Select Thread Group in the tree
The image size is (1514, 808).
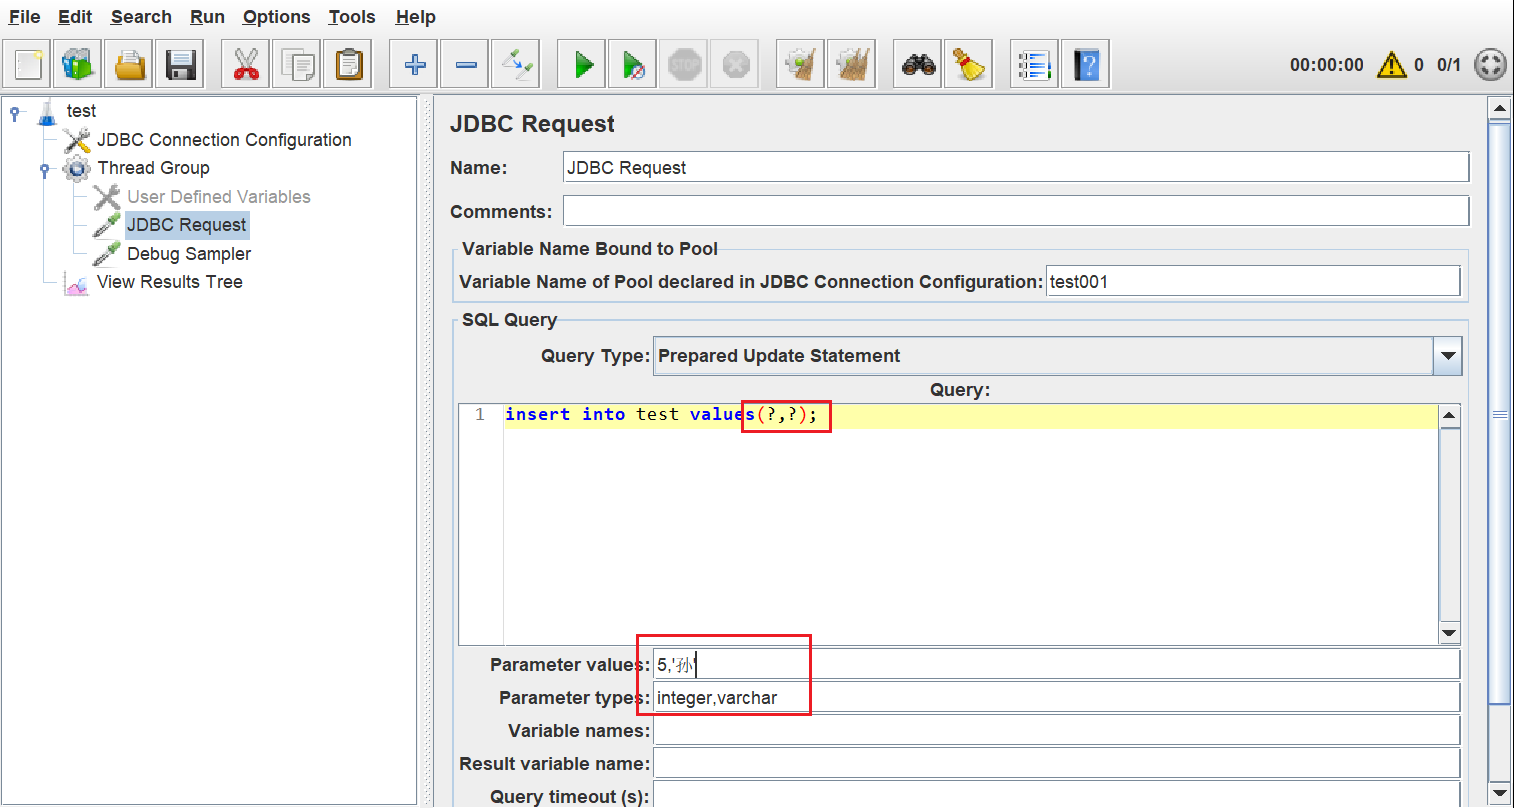(x=153, y=168)
